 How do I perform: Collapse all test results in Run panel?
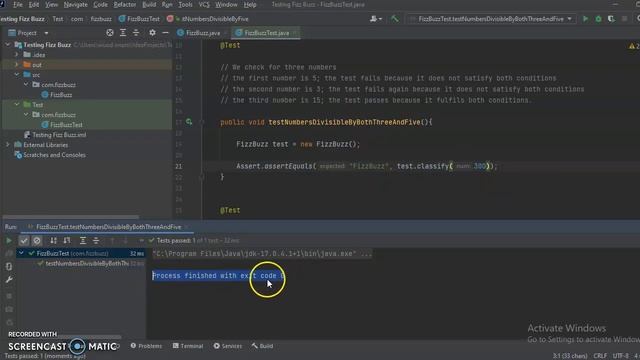(x=96, y=241)
